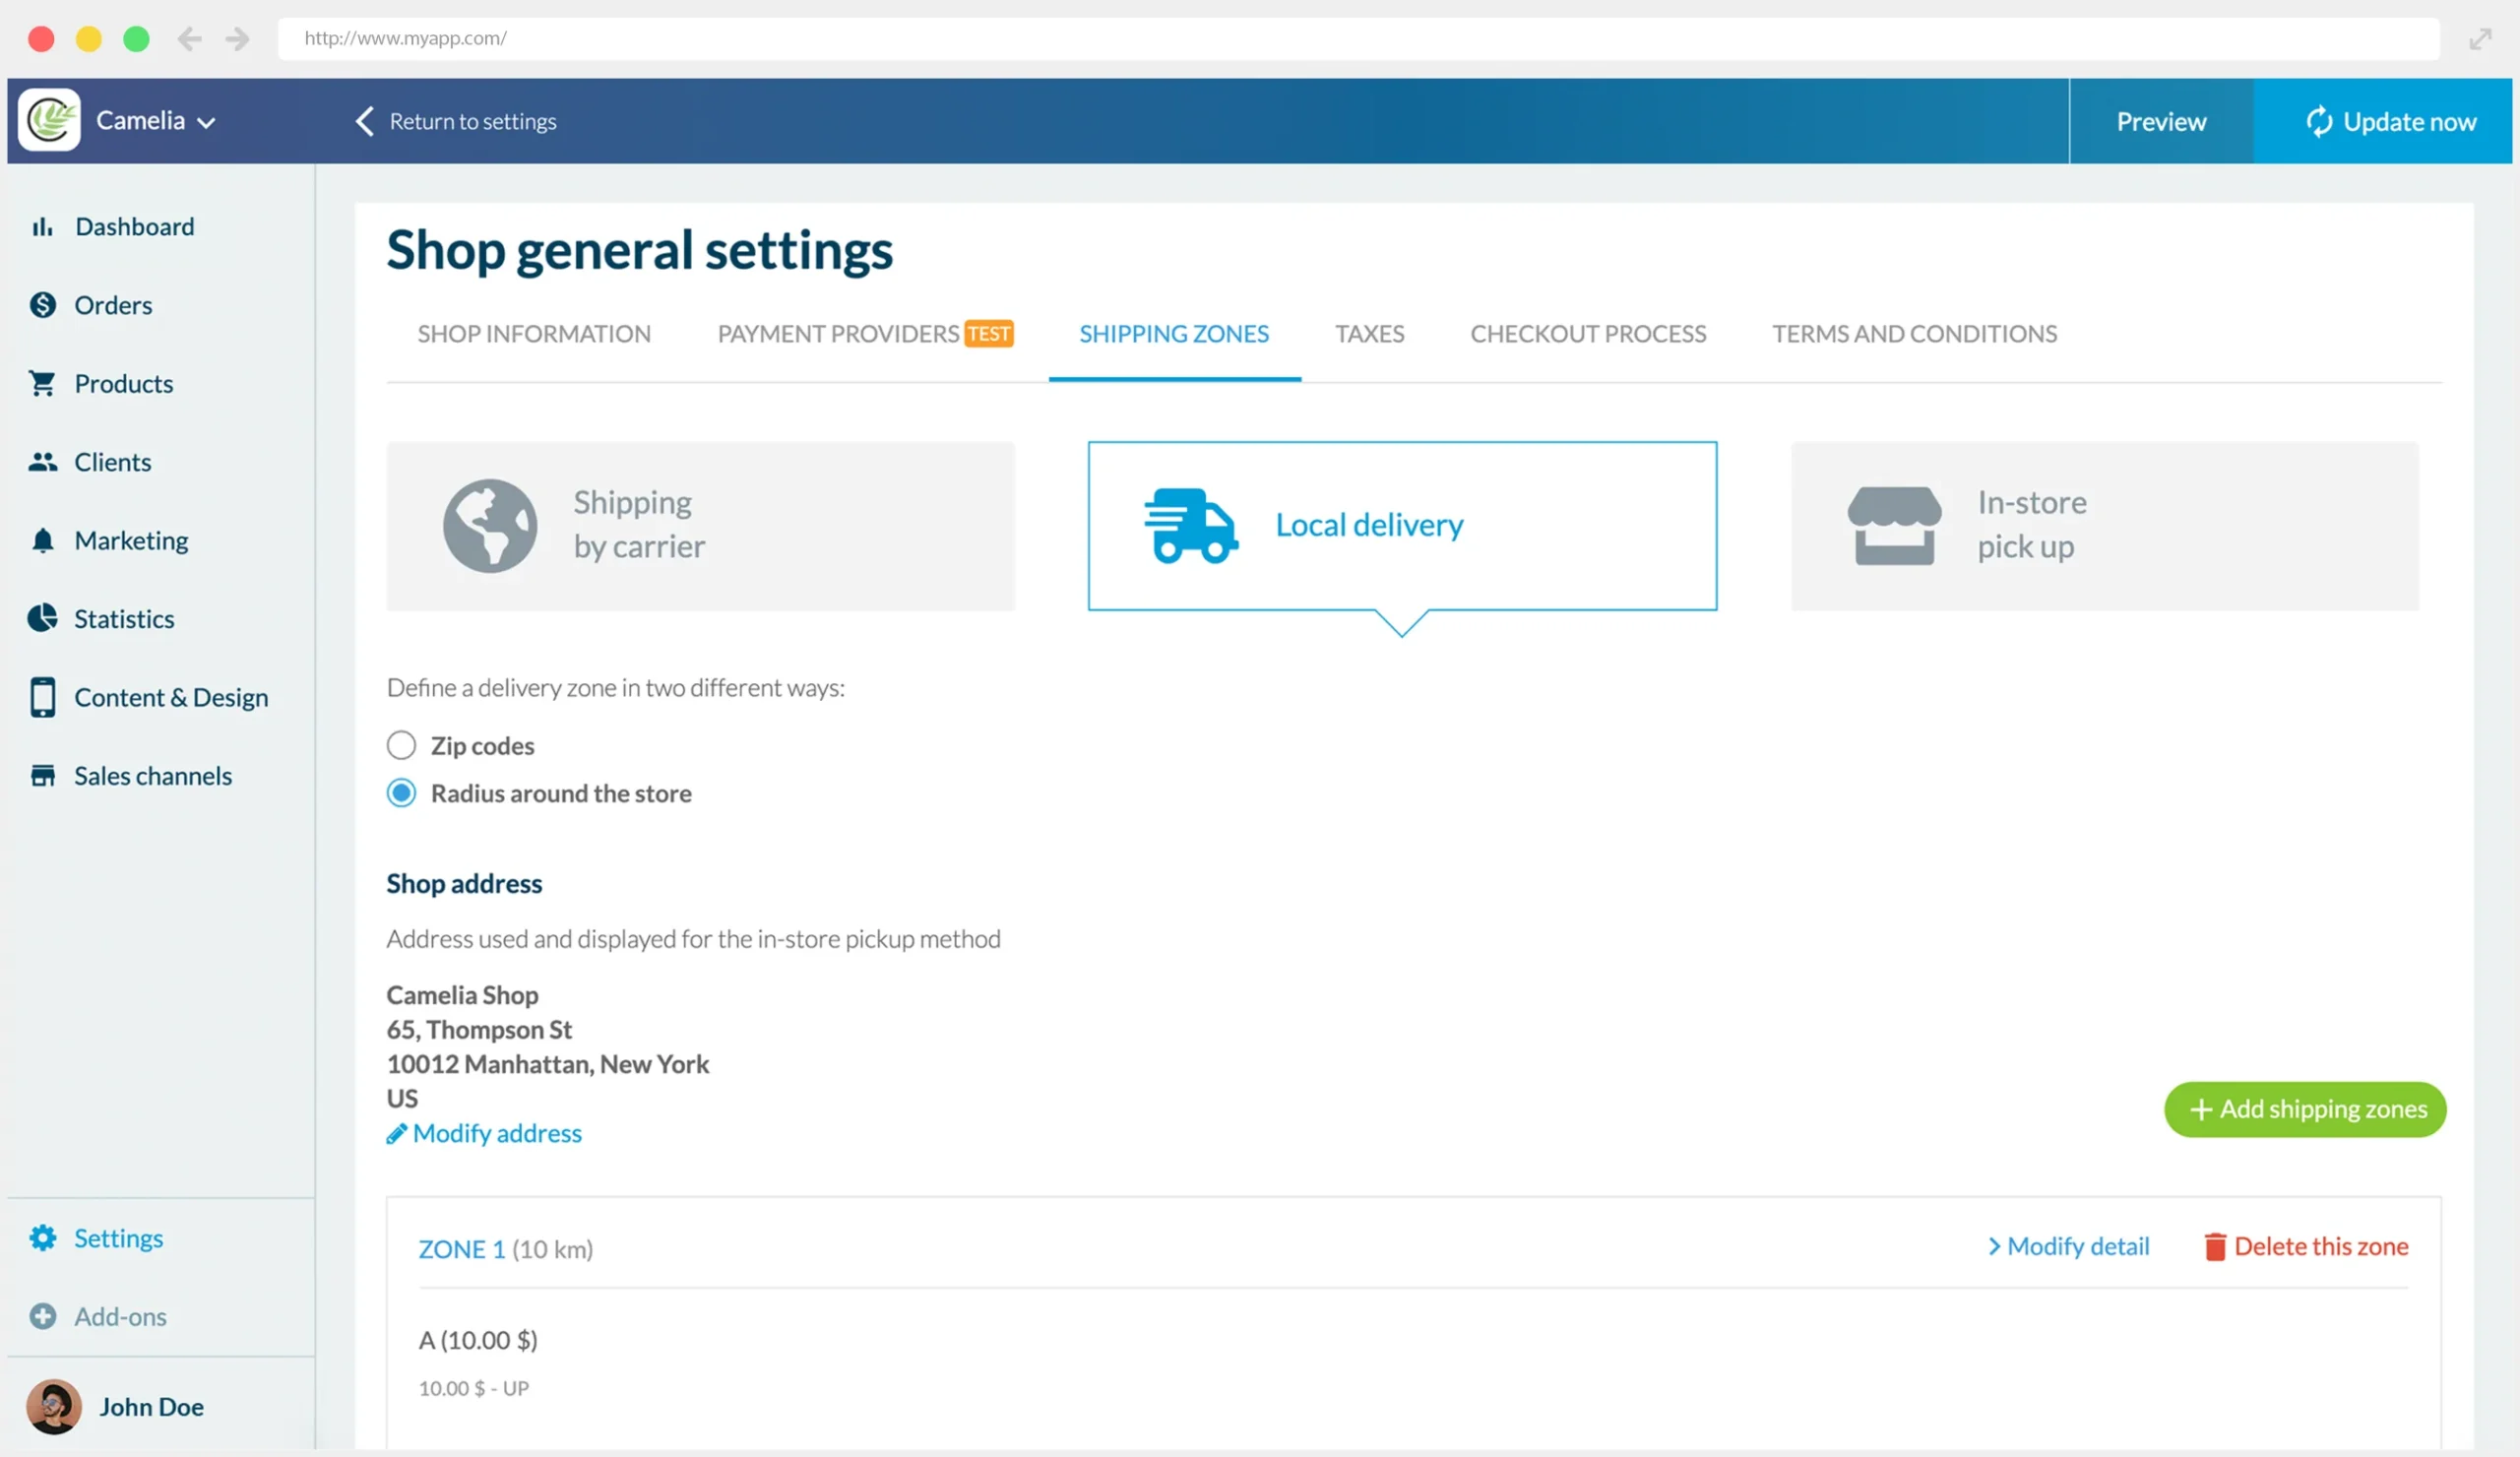Open Statistics via the pie chart icon
This screenshot has width=2520, height=1457.
tap(42, 618)
